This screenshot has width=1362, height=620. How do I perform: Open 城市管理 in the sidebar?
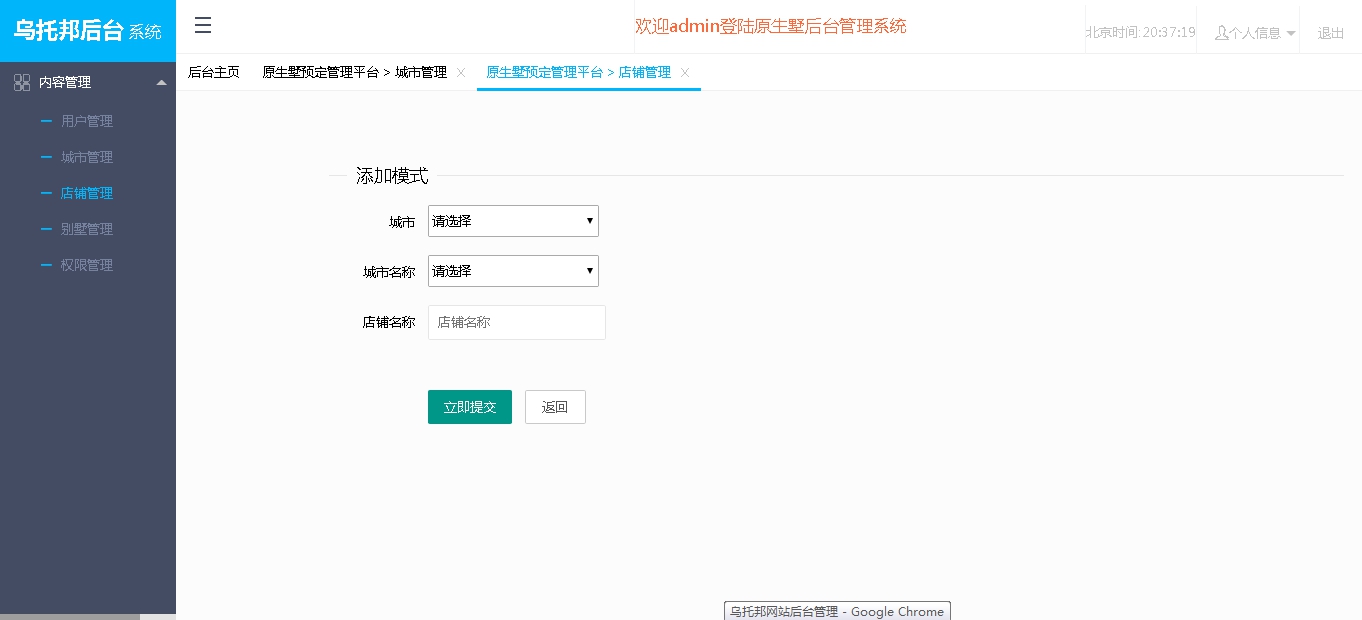[x=87, y=157]
